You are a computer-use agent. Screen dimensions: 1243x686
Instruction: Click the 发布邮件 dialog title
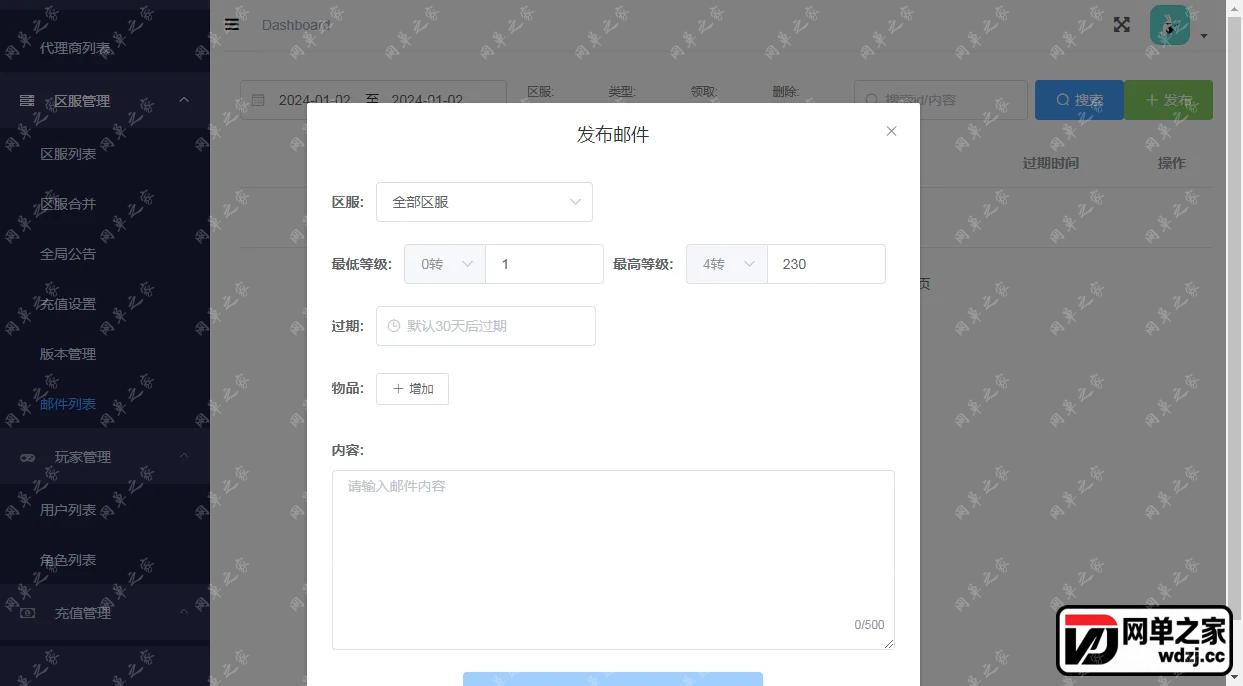[613, 135]
